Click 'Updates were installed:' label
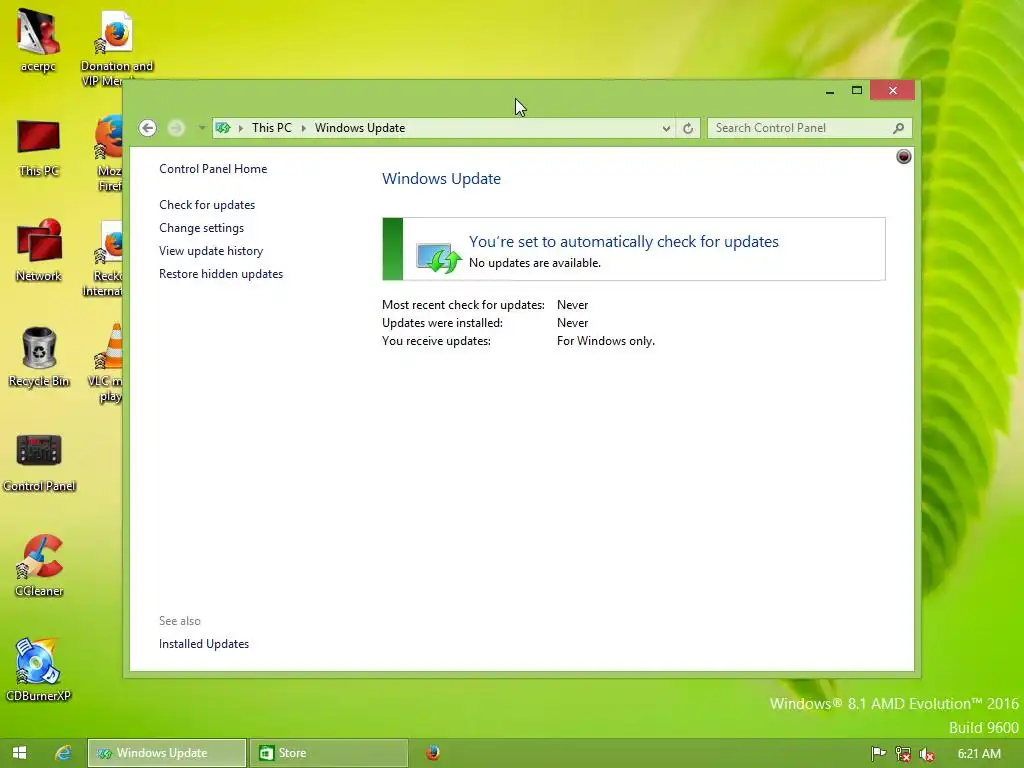Viewport: 1024px width, 768px height. point(442,323)
